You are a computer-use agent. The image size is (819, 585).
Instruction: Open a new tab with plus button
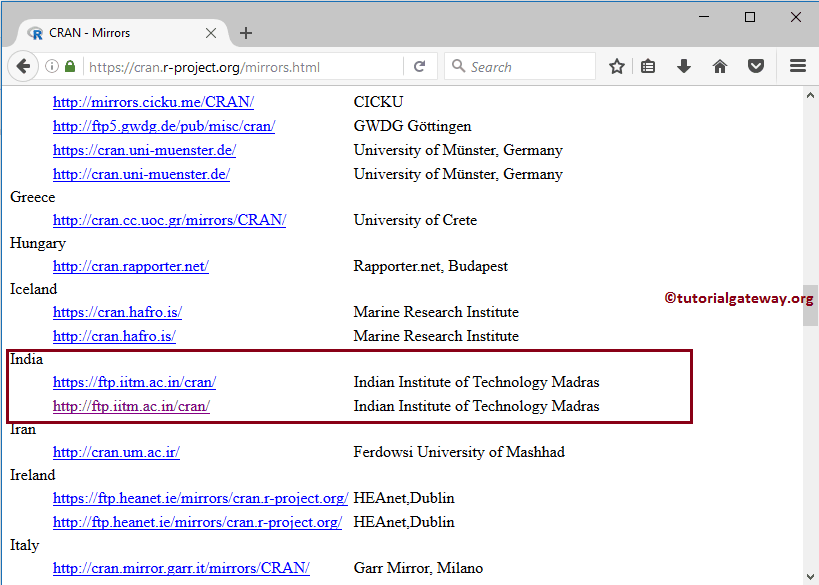click(245, 33)
